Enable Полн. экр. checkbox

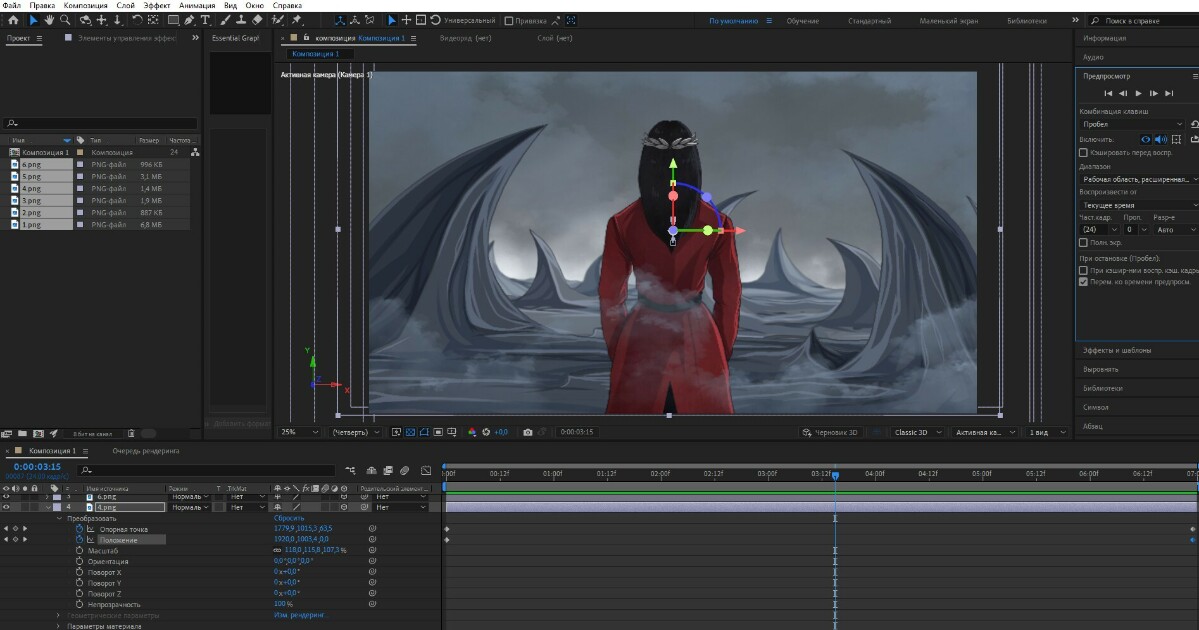(1083, 242)
